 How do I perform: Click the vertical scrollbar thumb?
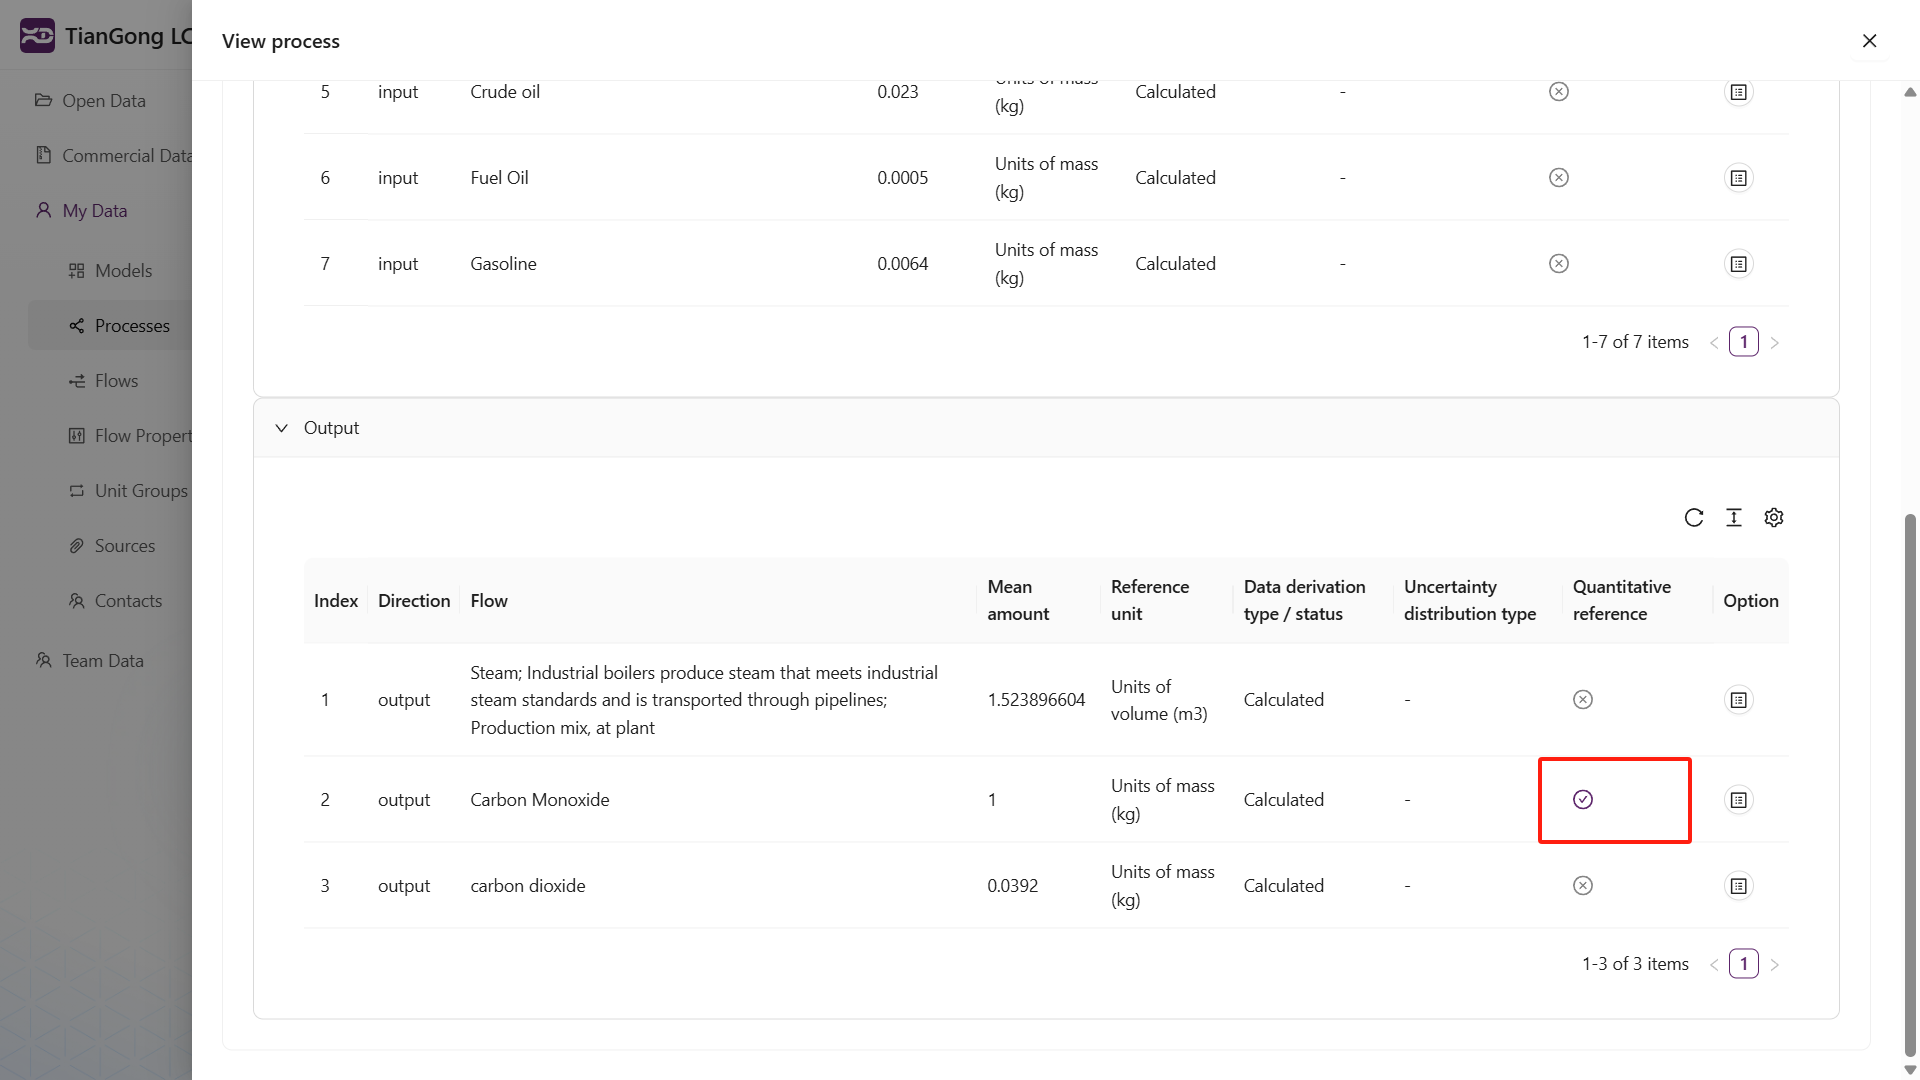(1910, 785)
